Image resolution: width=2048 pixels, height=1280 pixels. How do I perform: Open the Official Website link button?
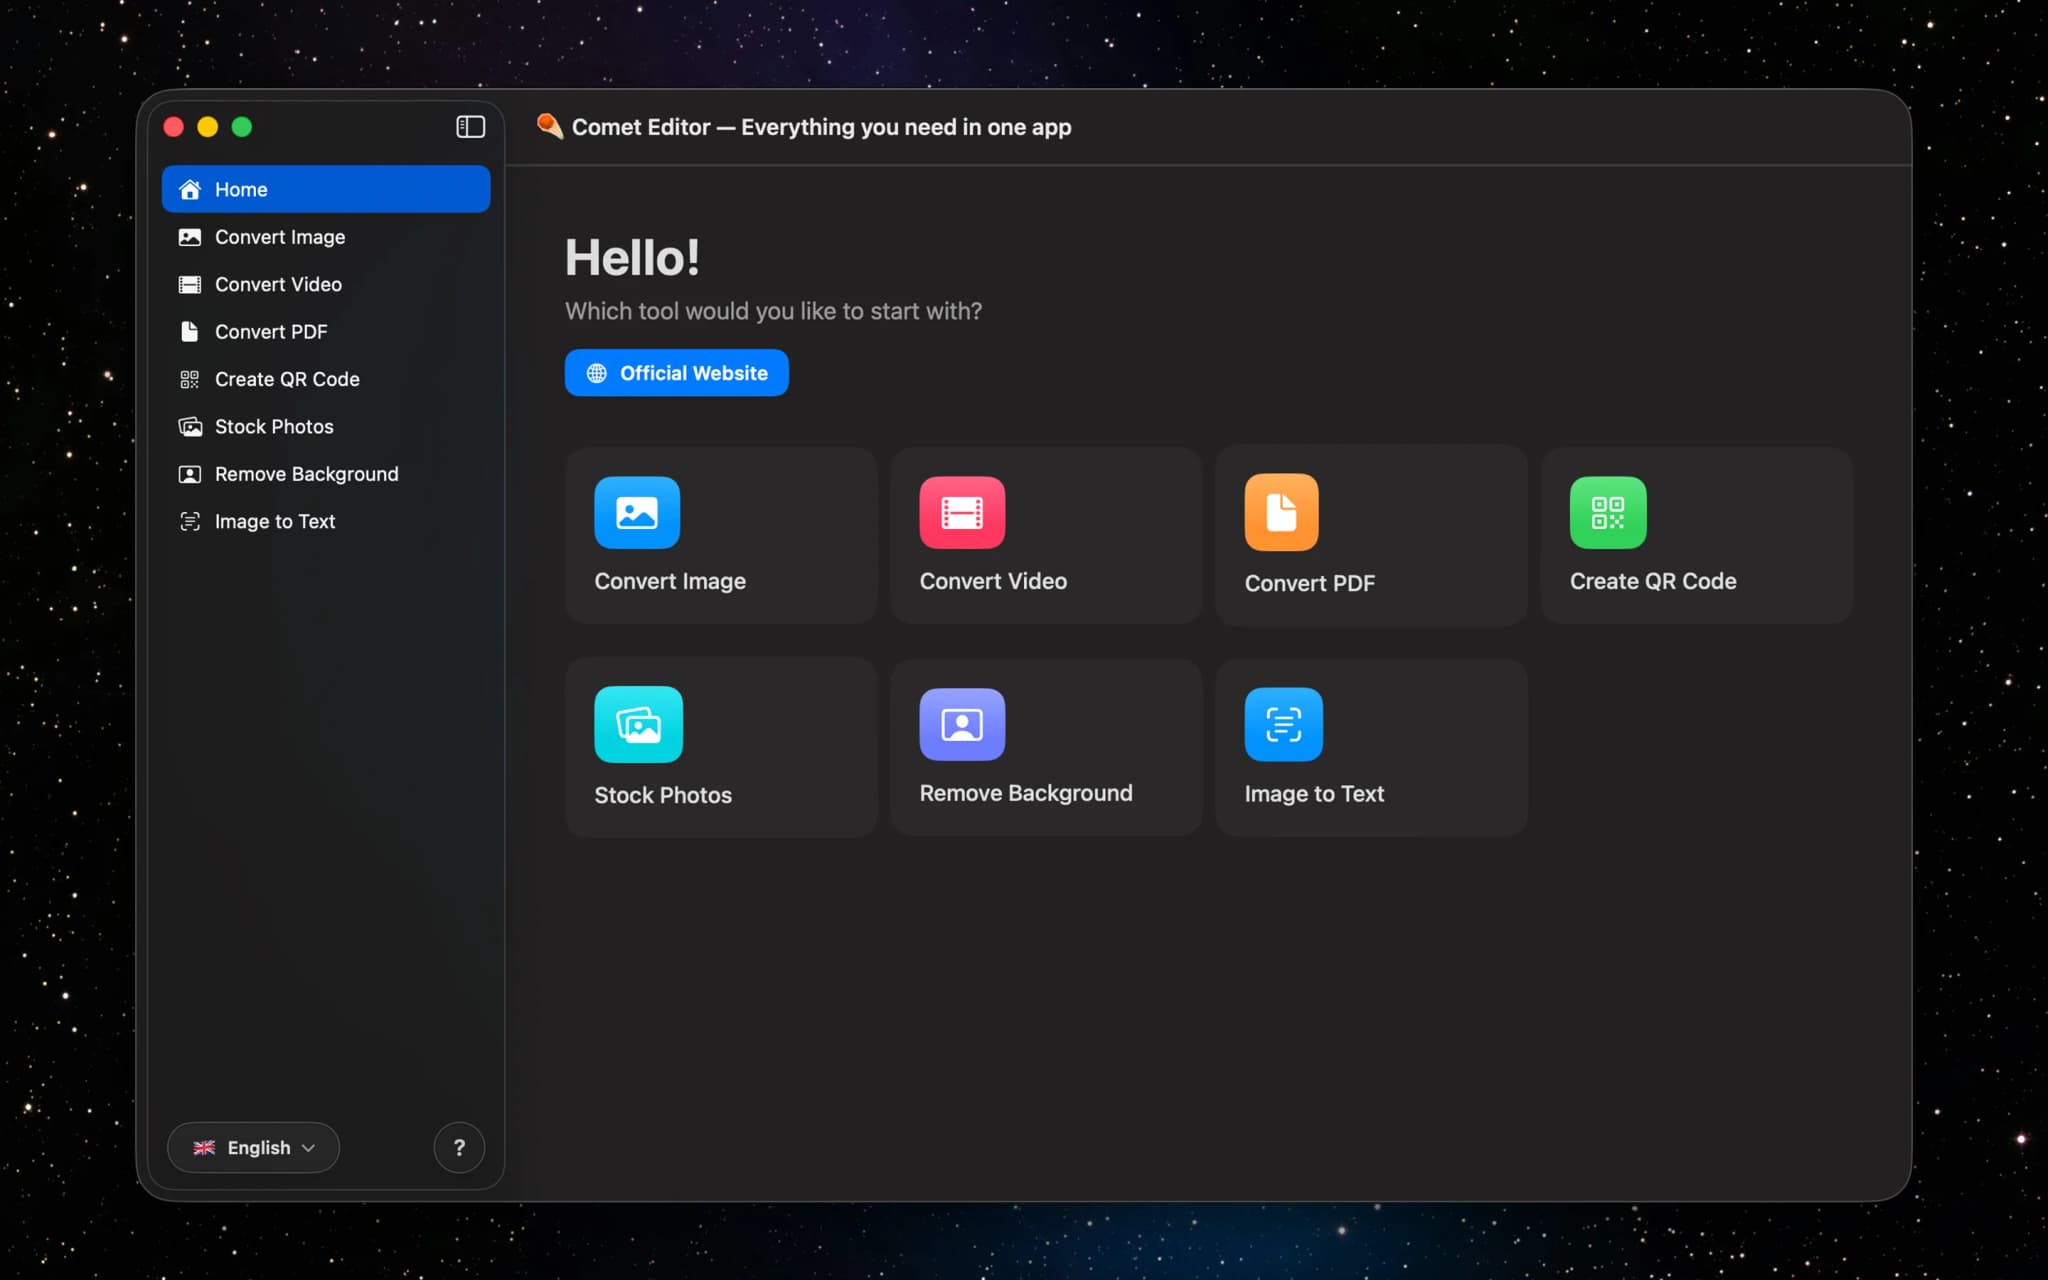tap(677, 373)
